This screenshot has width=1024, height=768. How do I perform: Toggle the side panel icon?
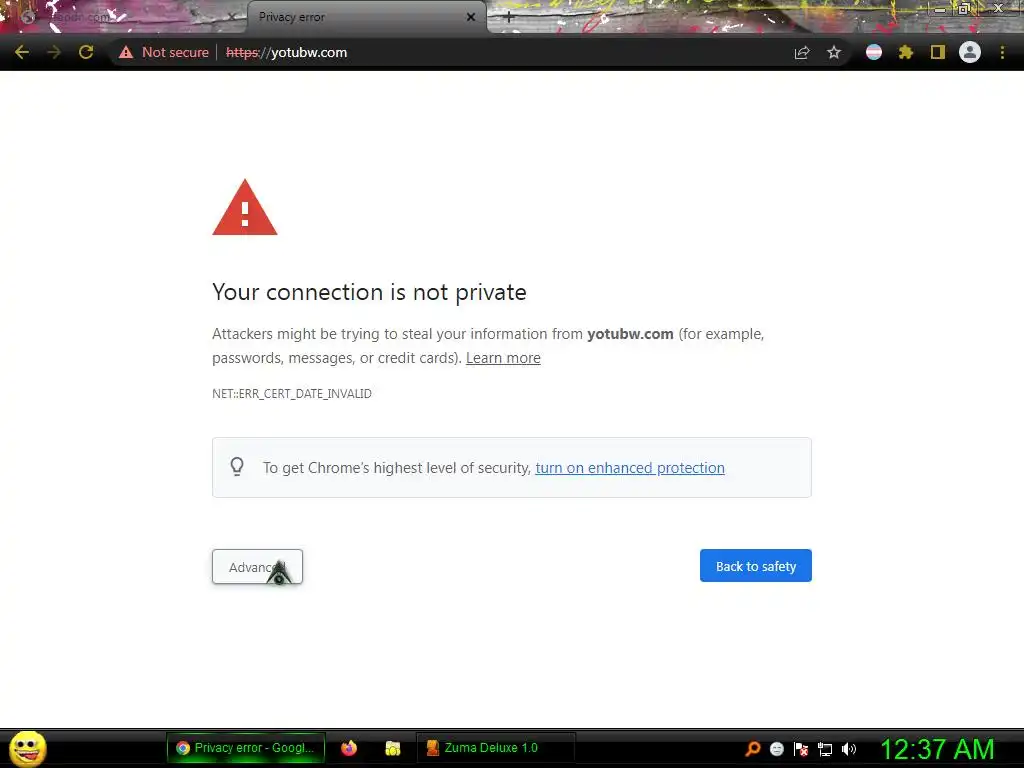[938, 52]
